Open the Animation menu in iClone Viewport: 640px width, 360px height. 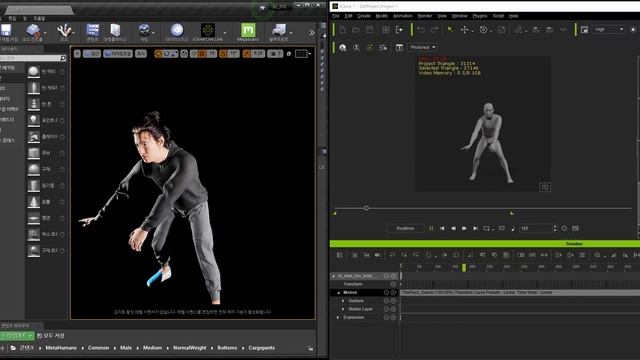click(x=402, y=16)
